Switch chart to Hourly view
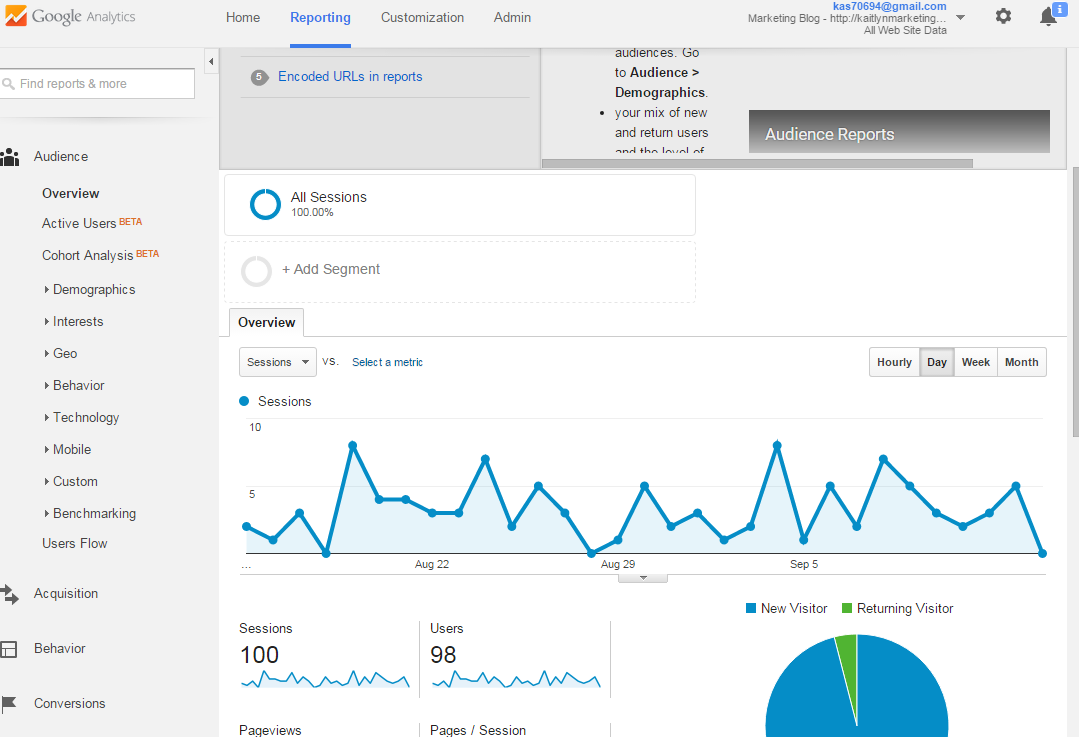Screen dimensions: 1079x737 894,362
